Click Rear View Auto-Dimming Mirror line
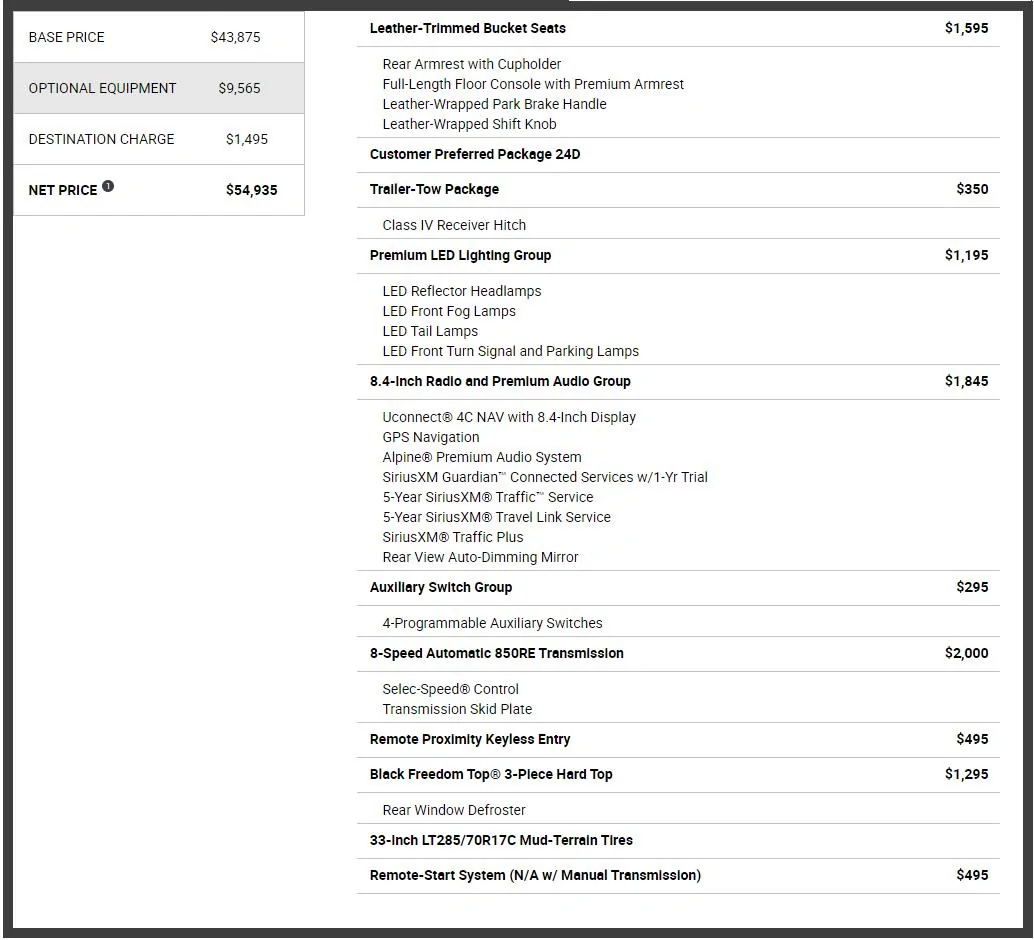 point(480,557)
